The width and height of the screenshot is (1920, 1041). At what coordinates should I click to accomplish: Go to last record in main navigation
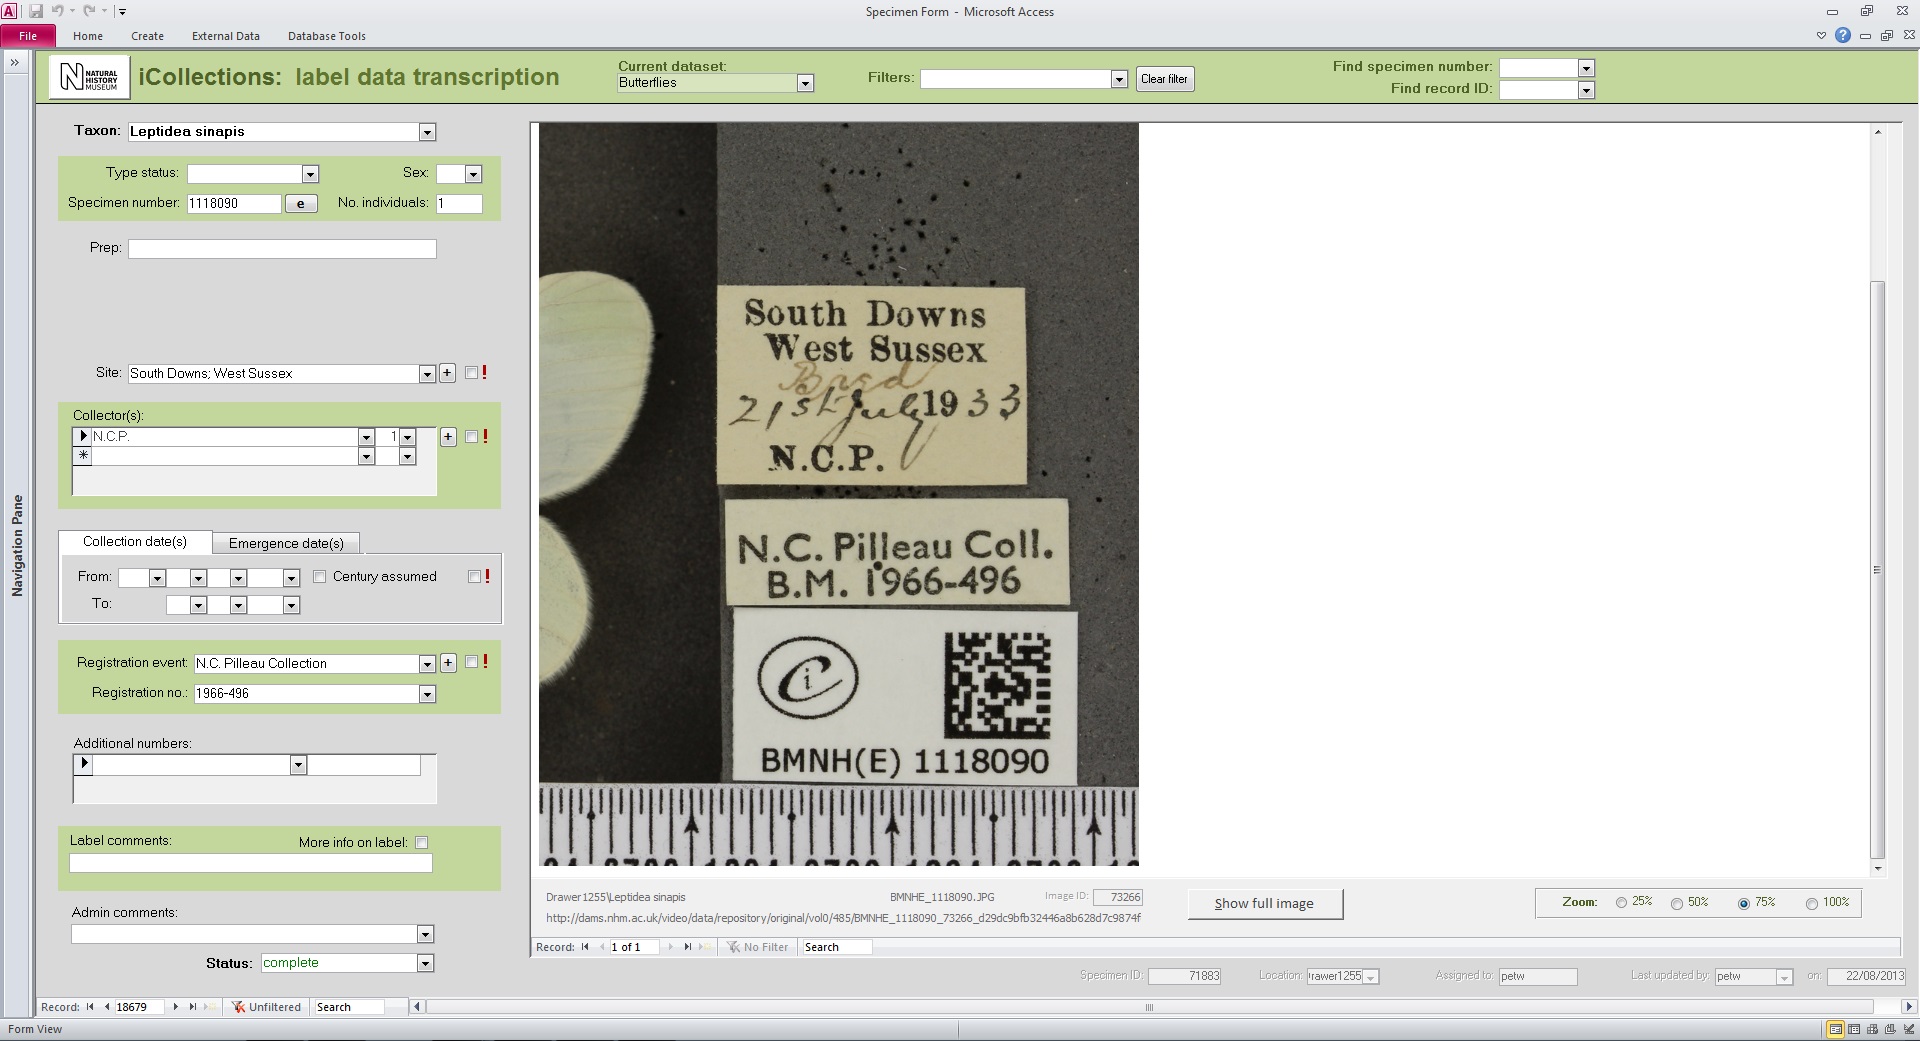click(193, 1007)
